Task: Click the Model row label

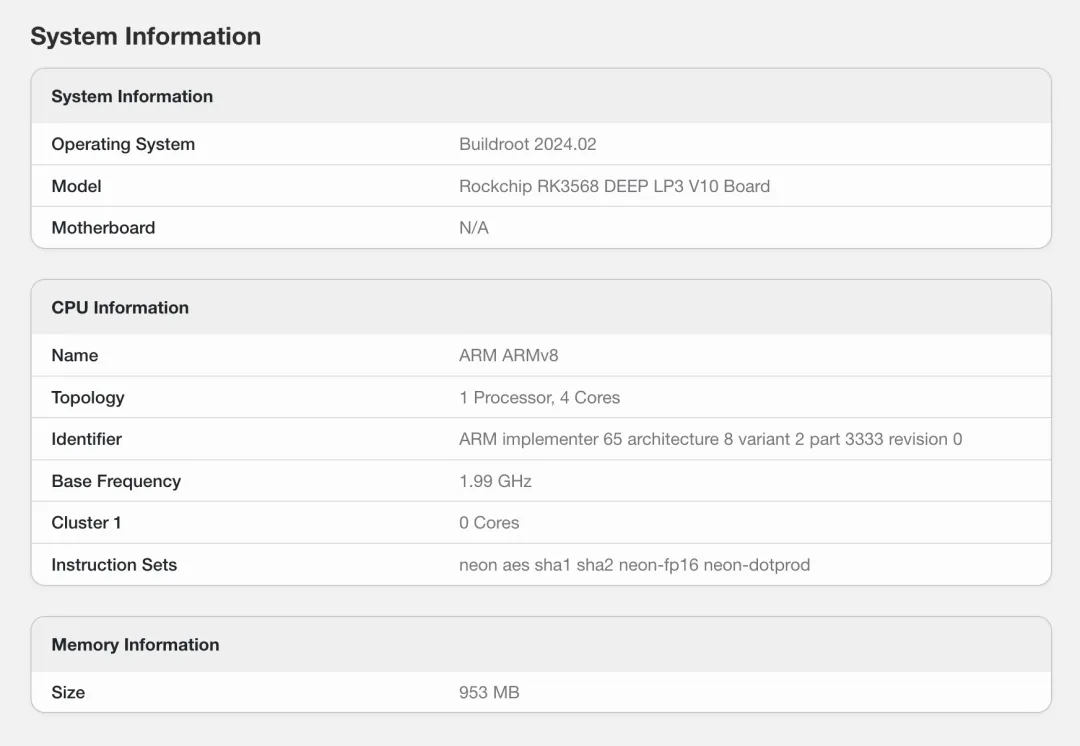Action: pos(76,186)
